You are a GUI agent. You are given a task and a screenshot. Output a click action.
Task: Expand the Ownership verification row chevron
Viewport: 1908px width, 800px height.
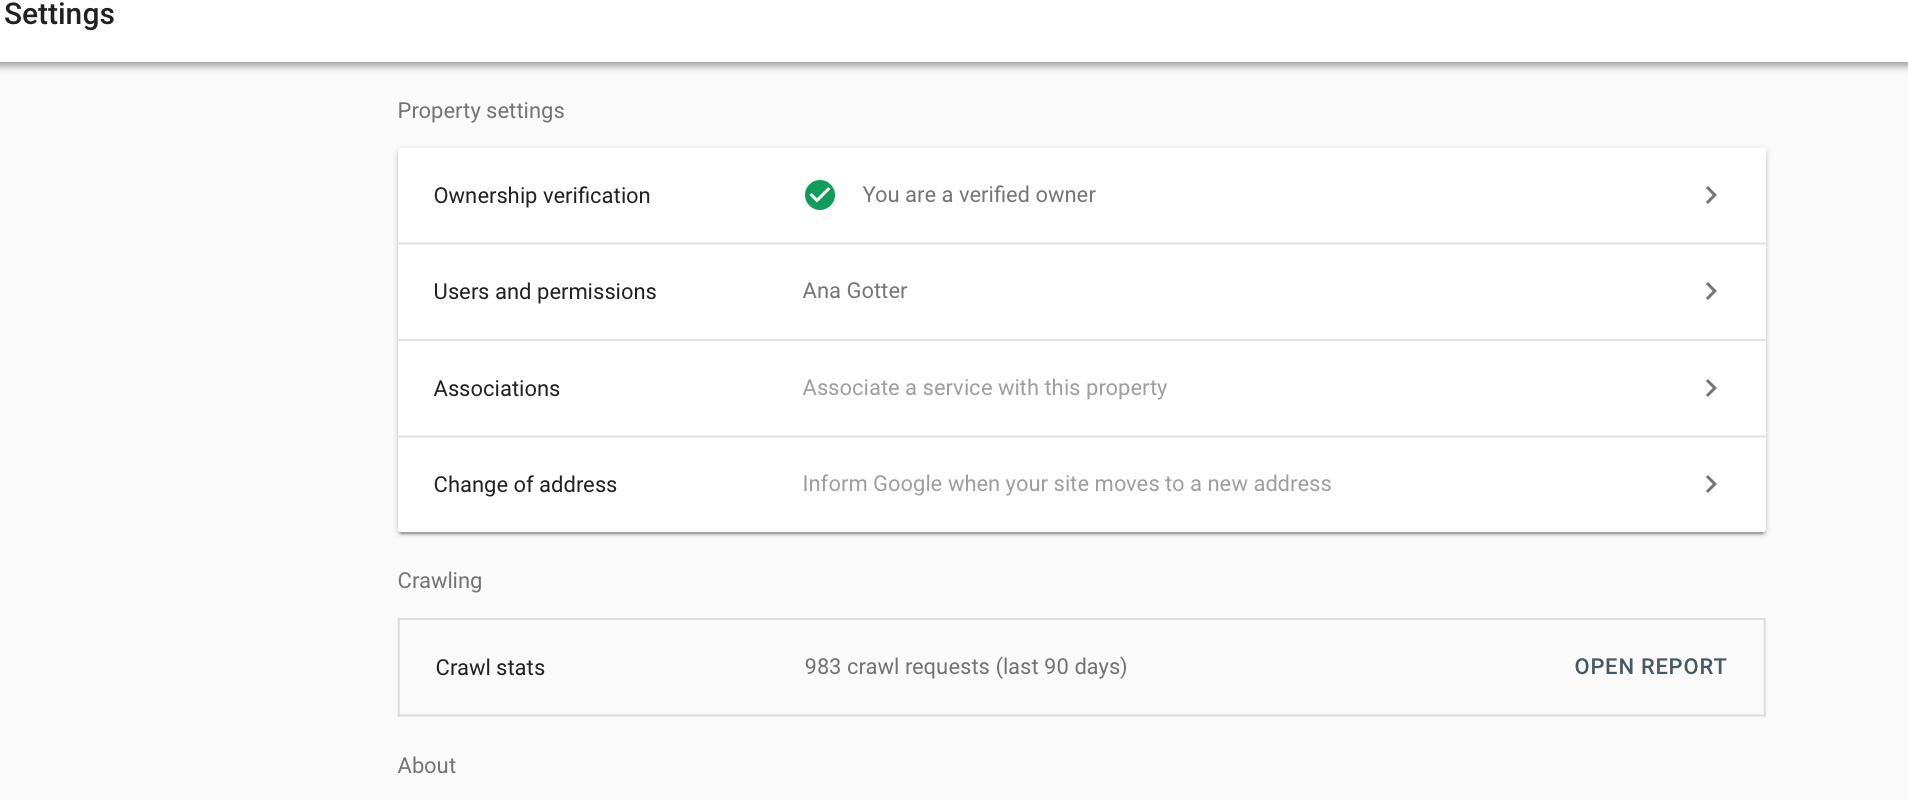pos(1711,195)
